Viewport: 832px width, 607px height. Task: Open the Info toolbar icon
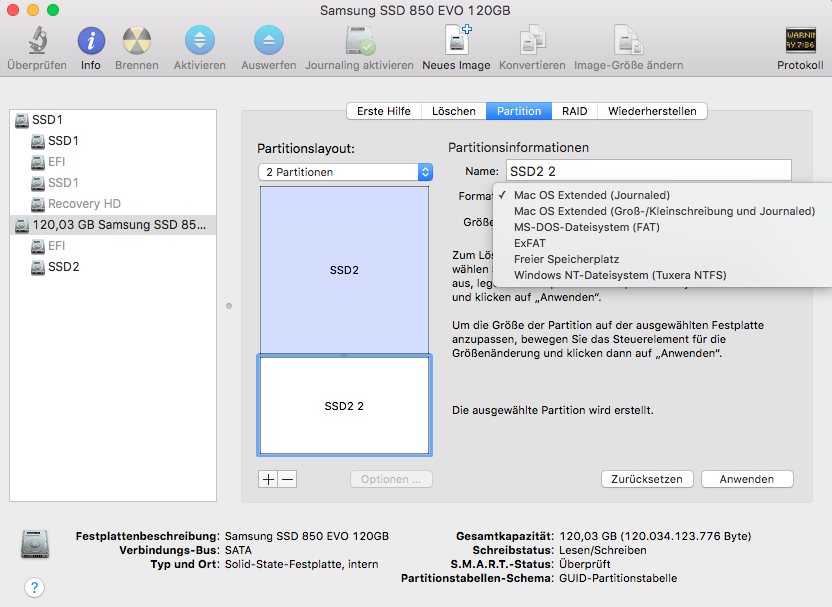tap(91, 41)
